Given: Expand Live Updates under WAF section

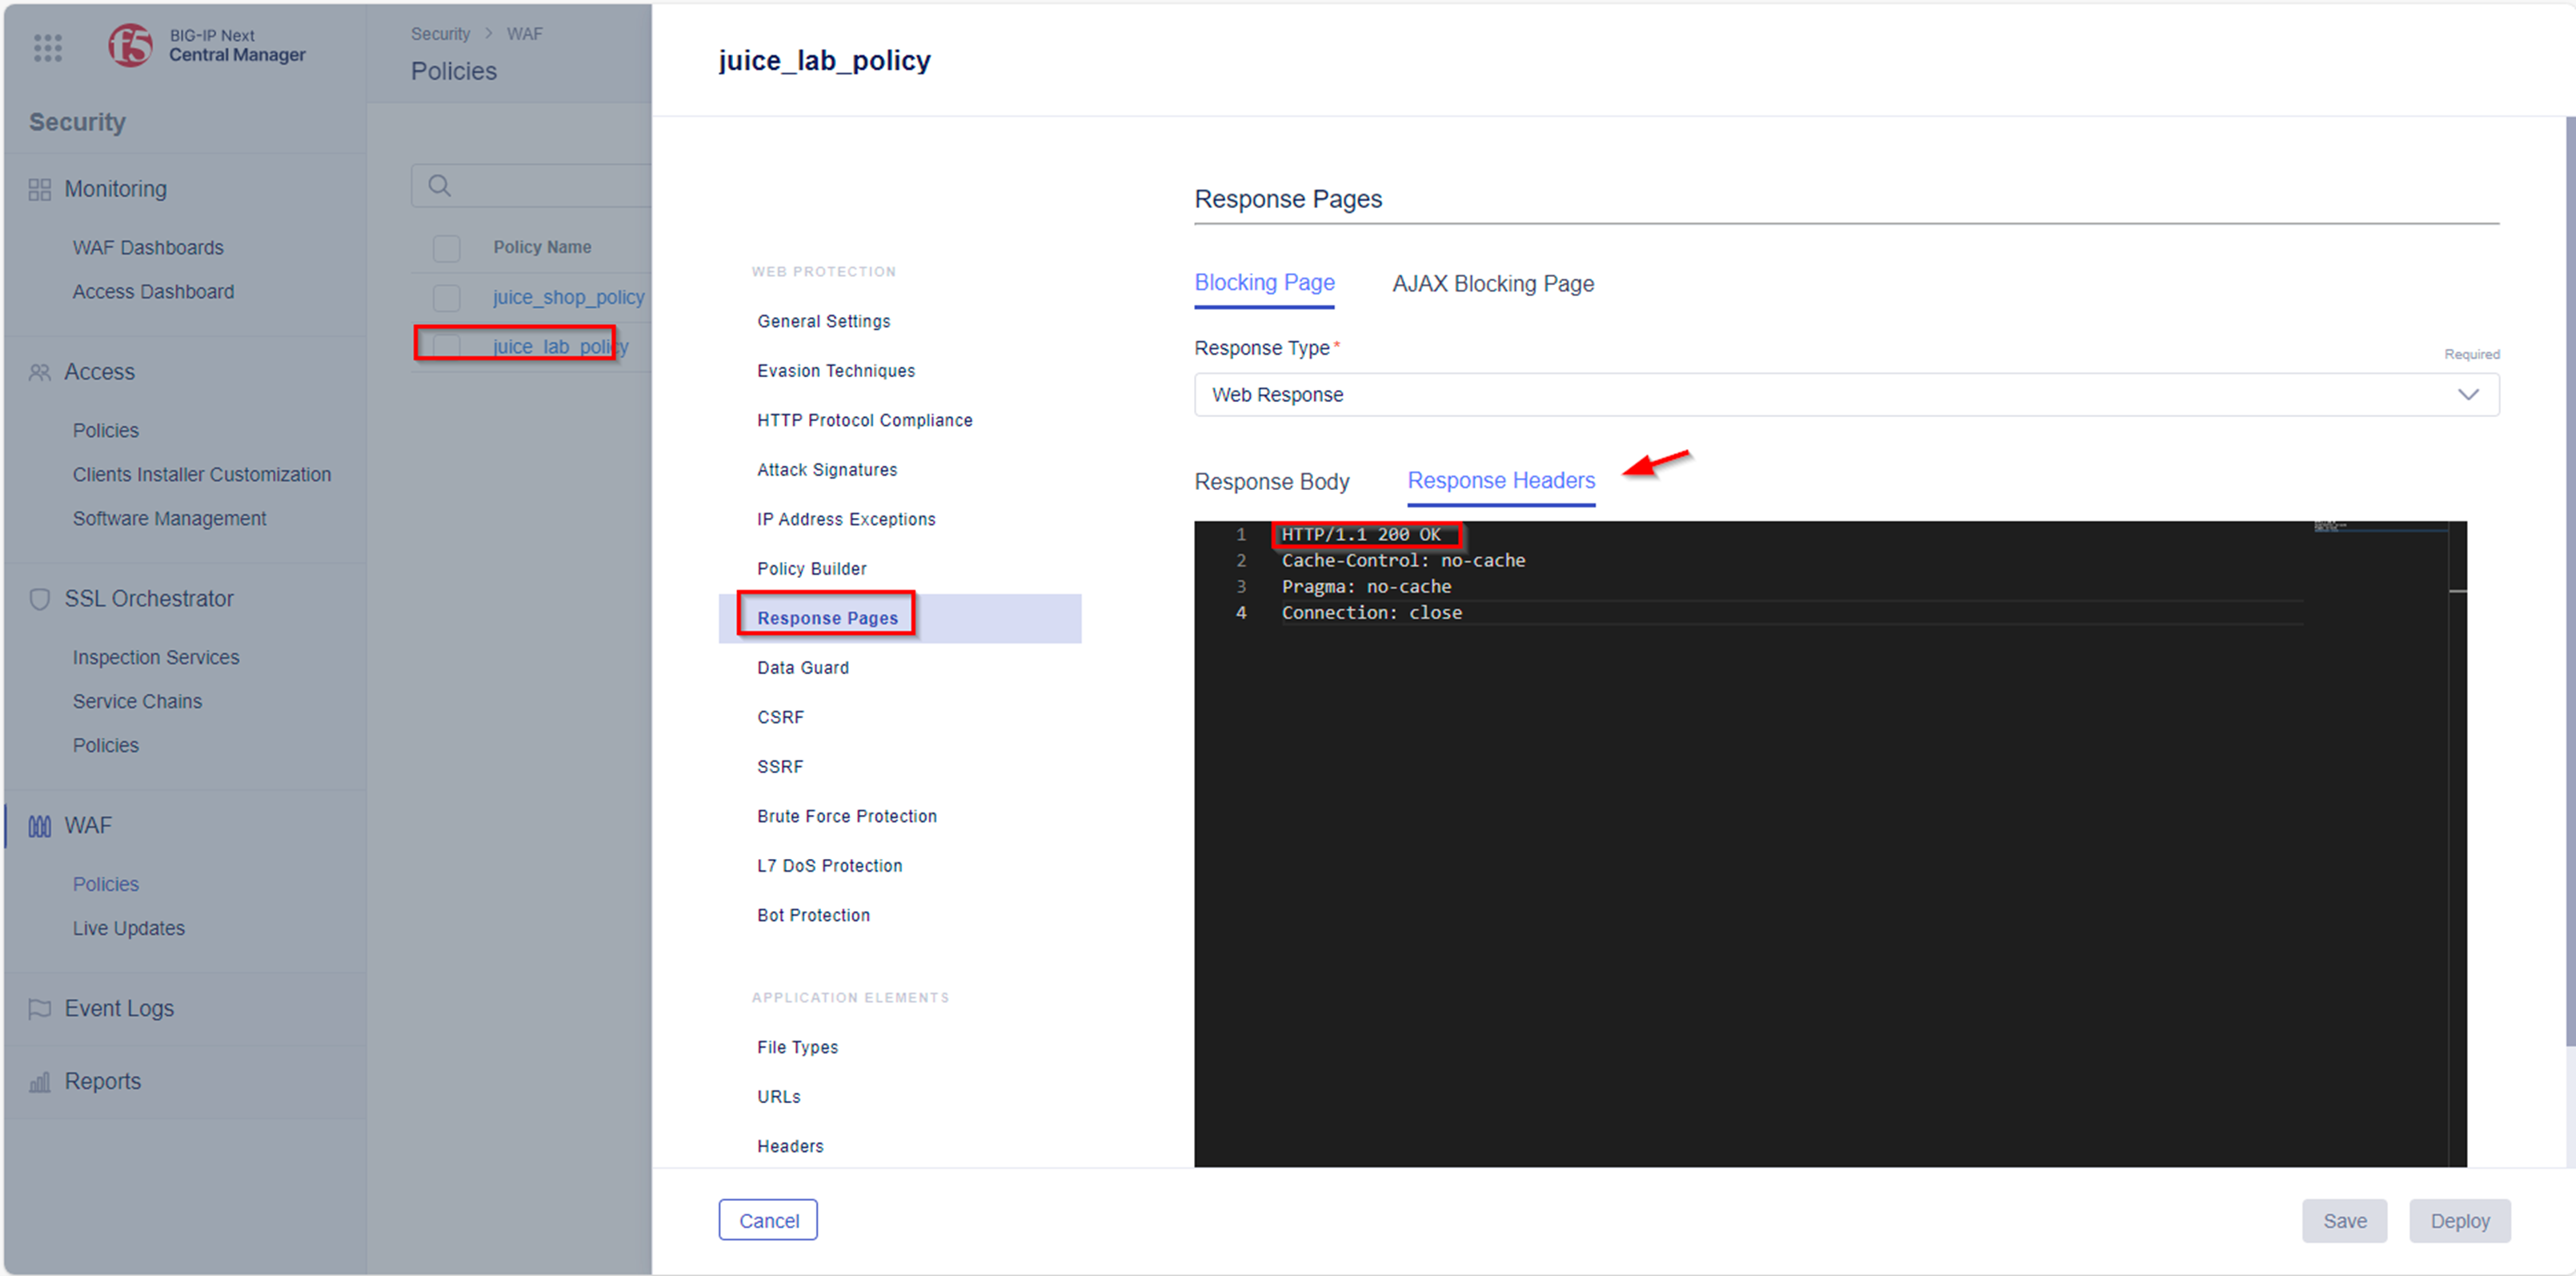Looking at the screenshot, I should pyautogui.click(x=126, y=928).
